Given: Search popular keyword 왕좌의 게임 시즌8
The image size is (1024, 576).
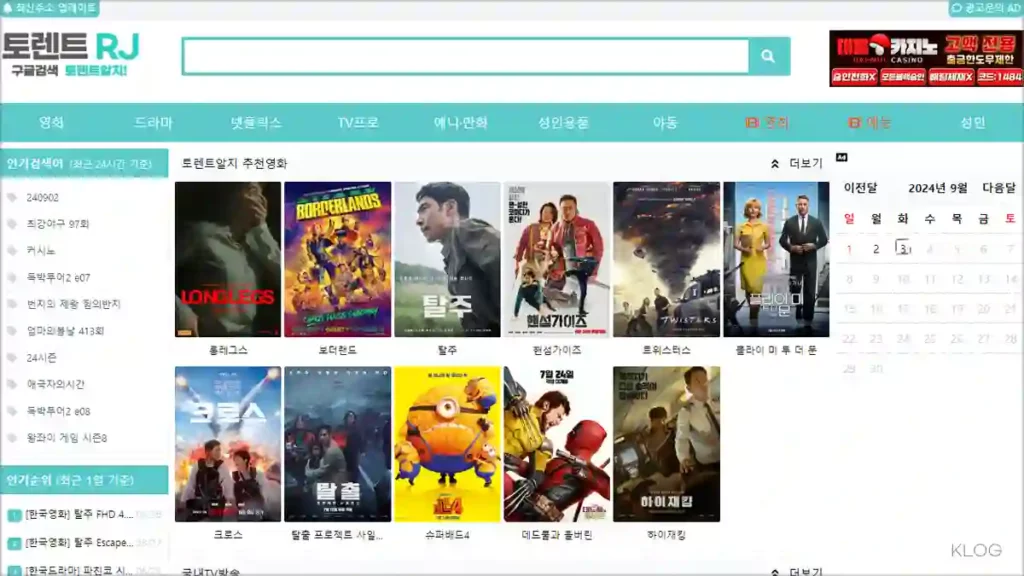Looking at the screenshot, I should tap(67, 438).
